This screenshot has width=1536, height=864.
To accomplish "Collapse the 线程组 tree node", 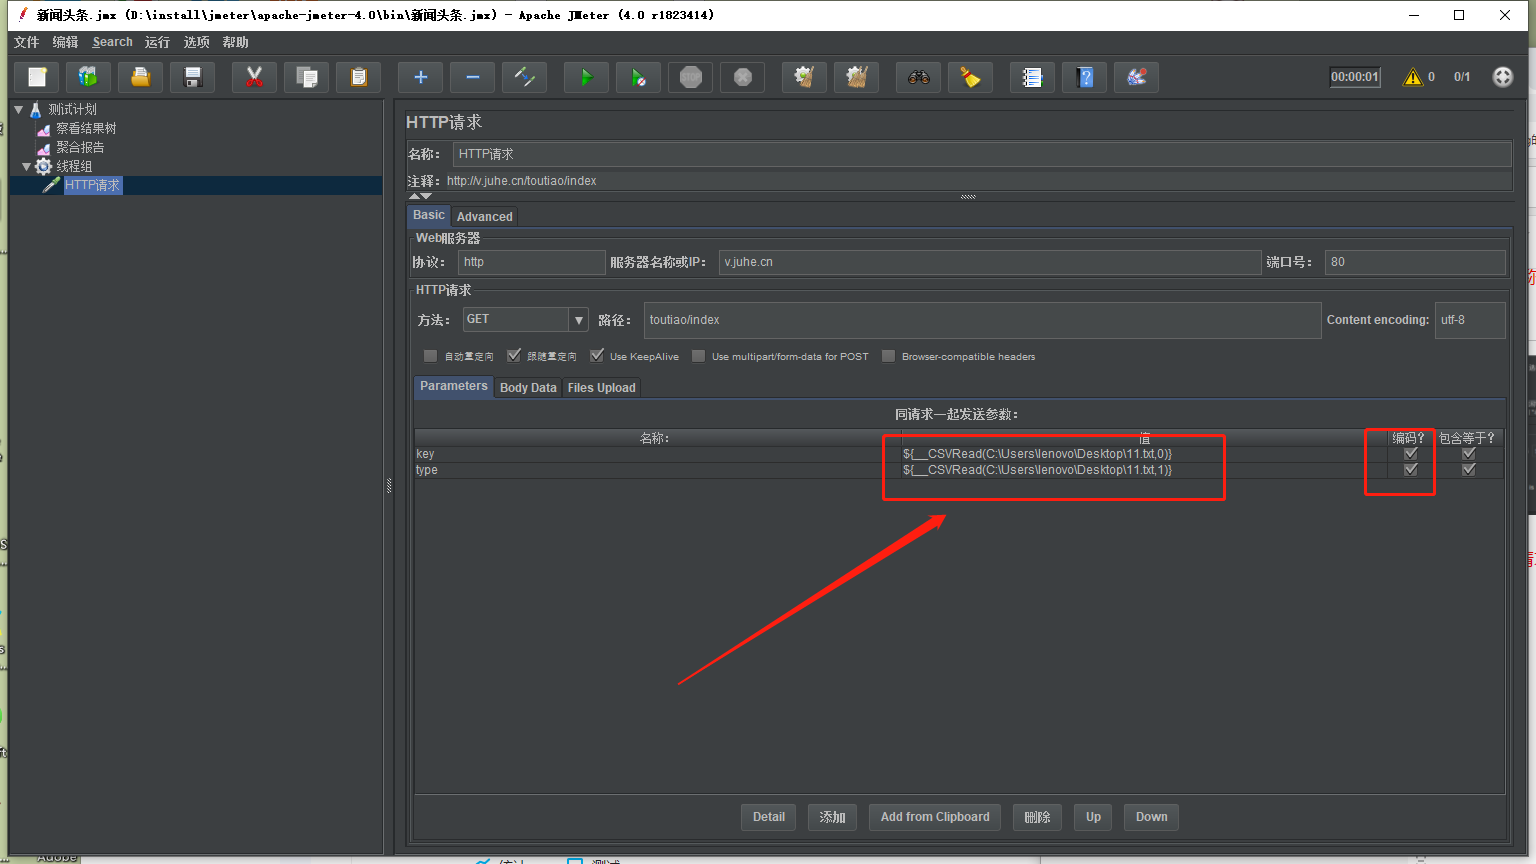I will click(x=27, y=166).
